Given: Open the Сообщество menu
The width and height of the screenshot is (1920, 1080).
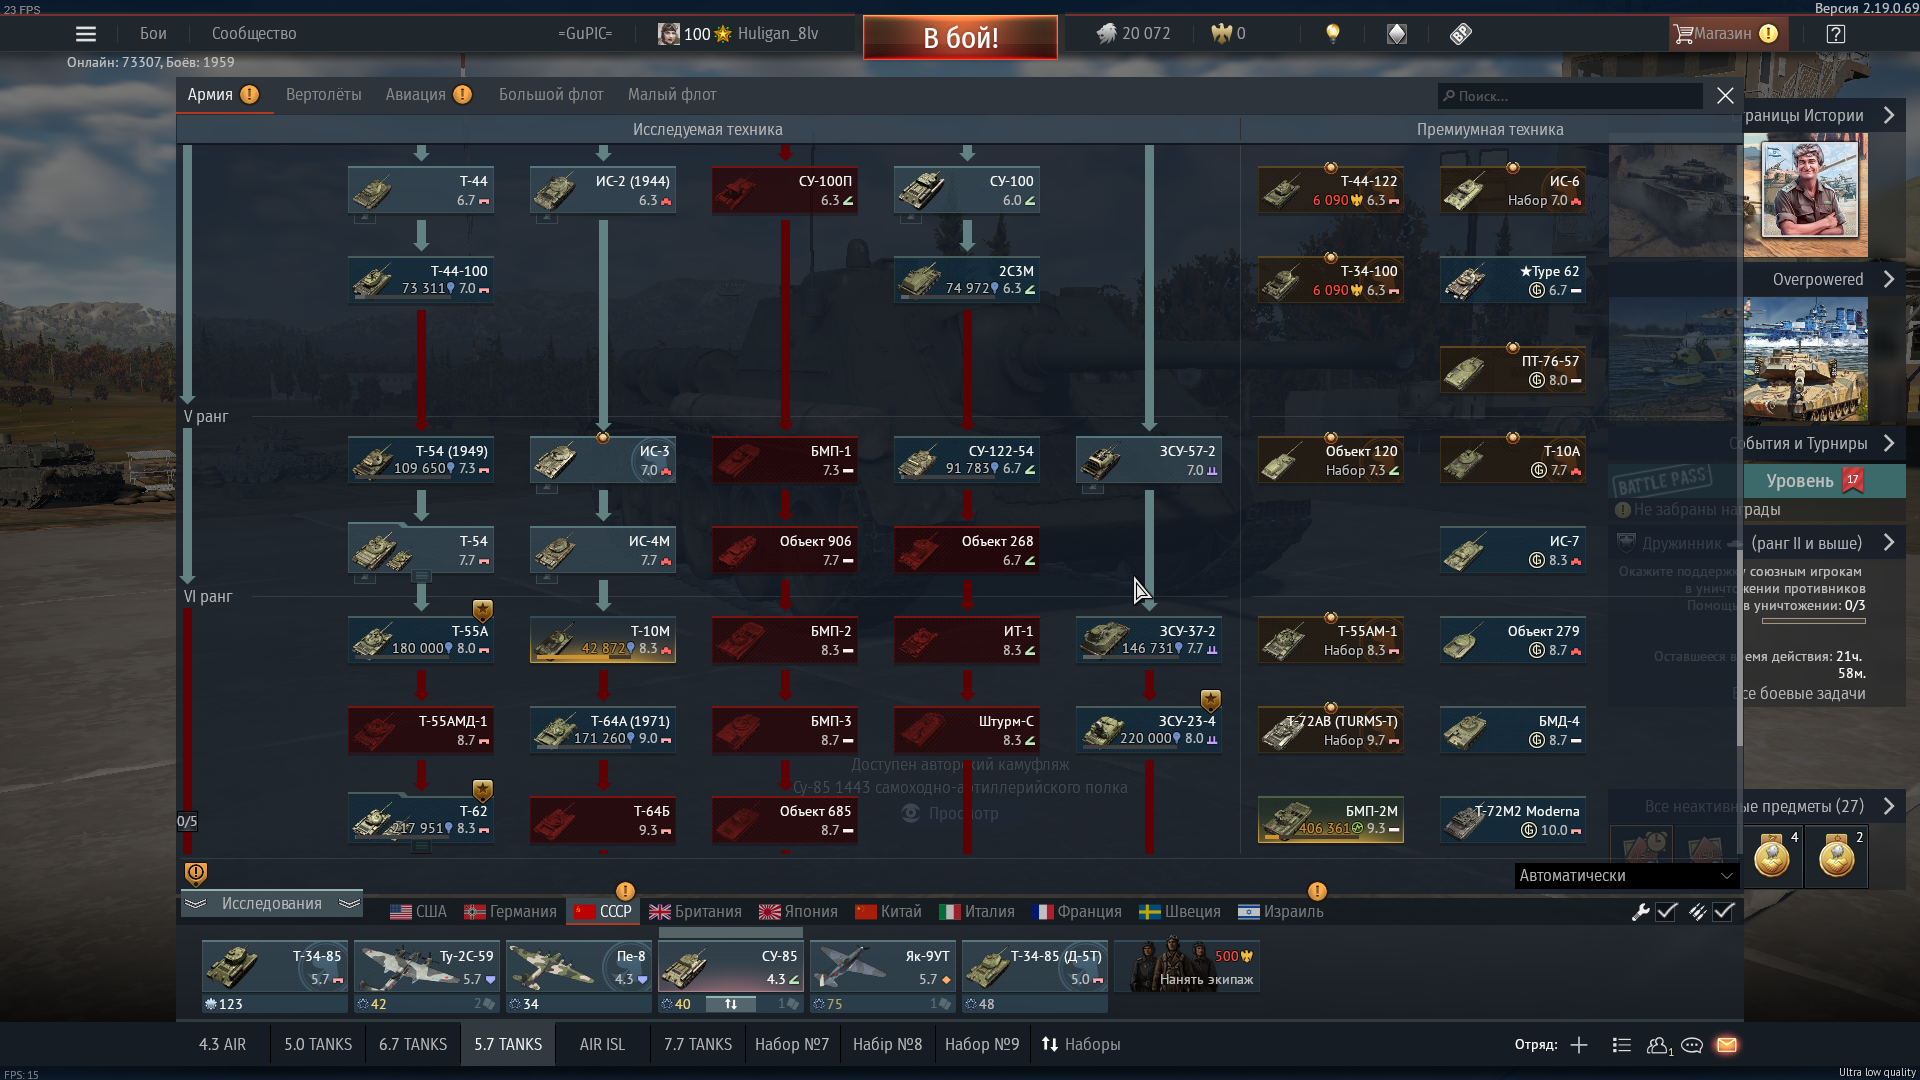Looking at the screenshot, I should coord(254,34).
